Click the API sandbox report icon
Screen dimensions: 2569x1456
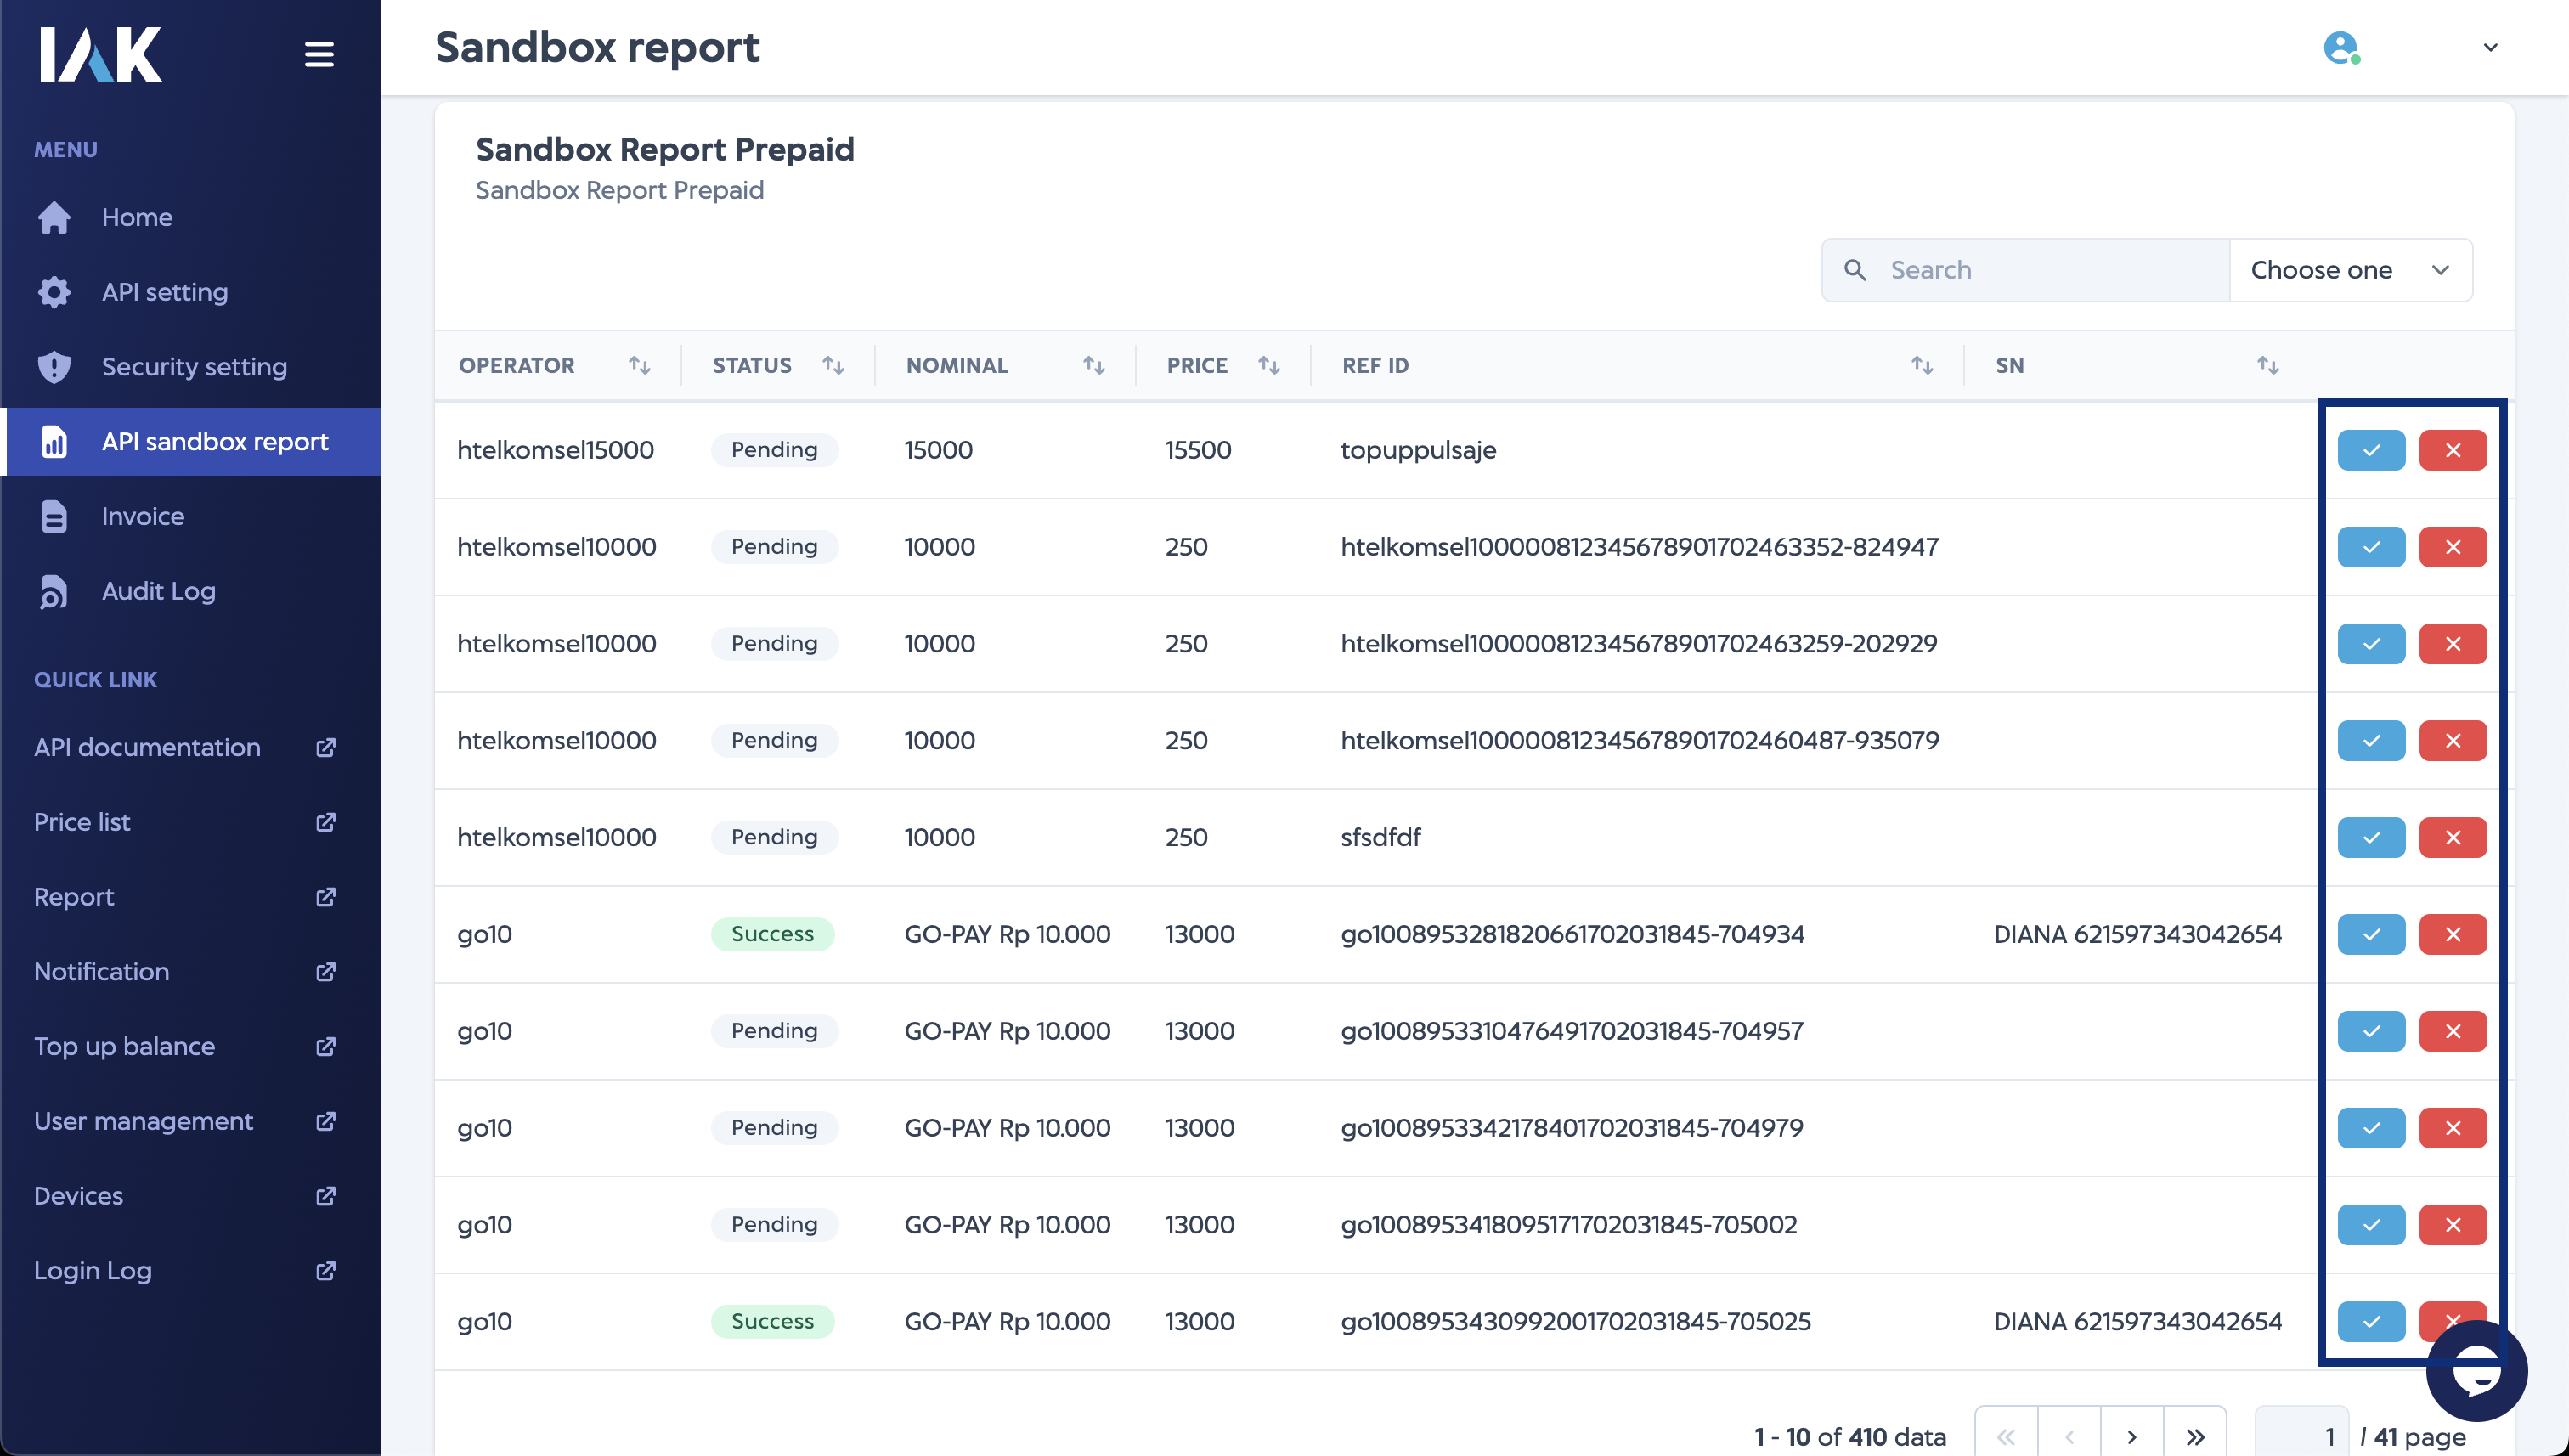click(x=53, y=441)
